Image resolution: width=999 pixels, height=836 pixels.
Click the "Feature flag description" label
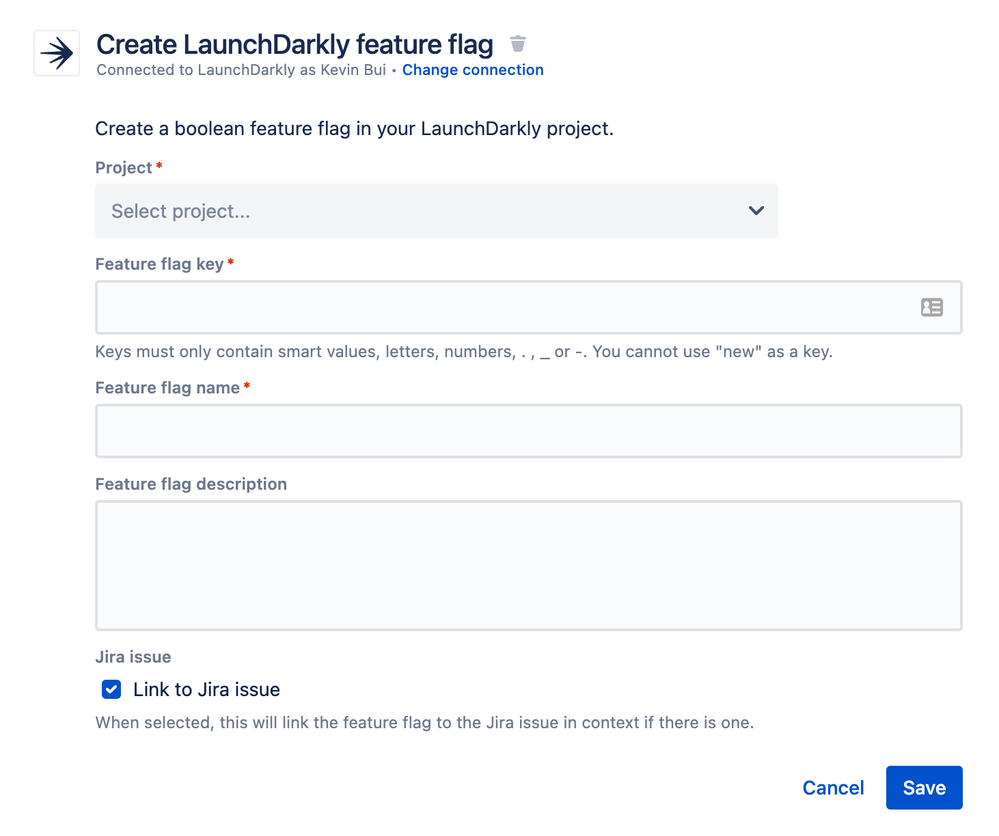coord(191,484)
